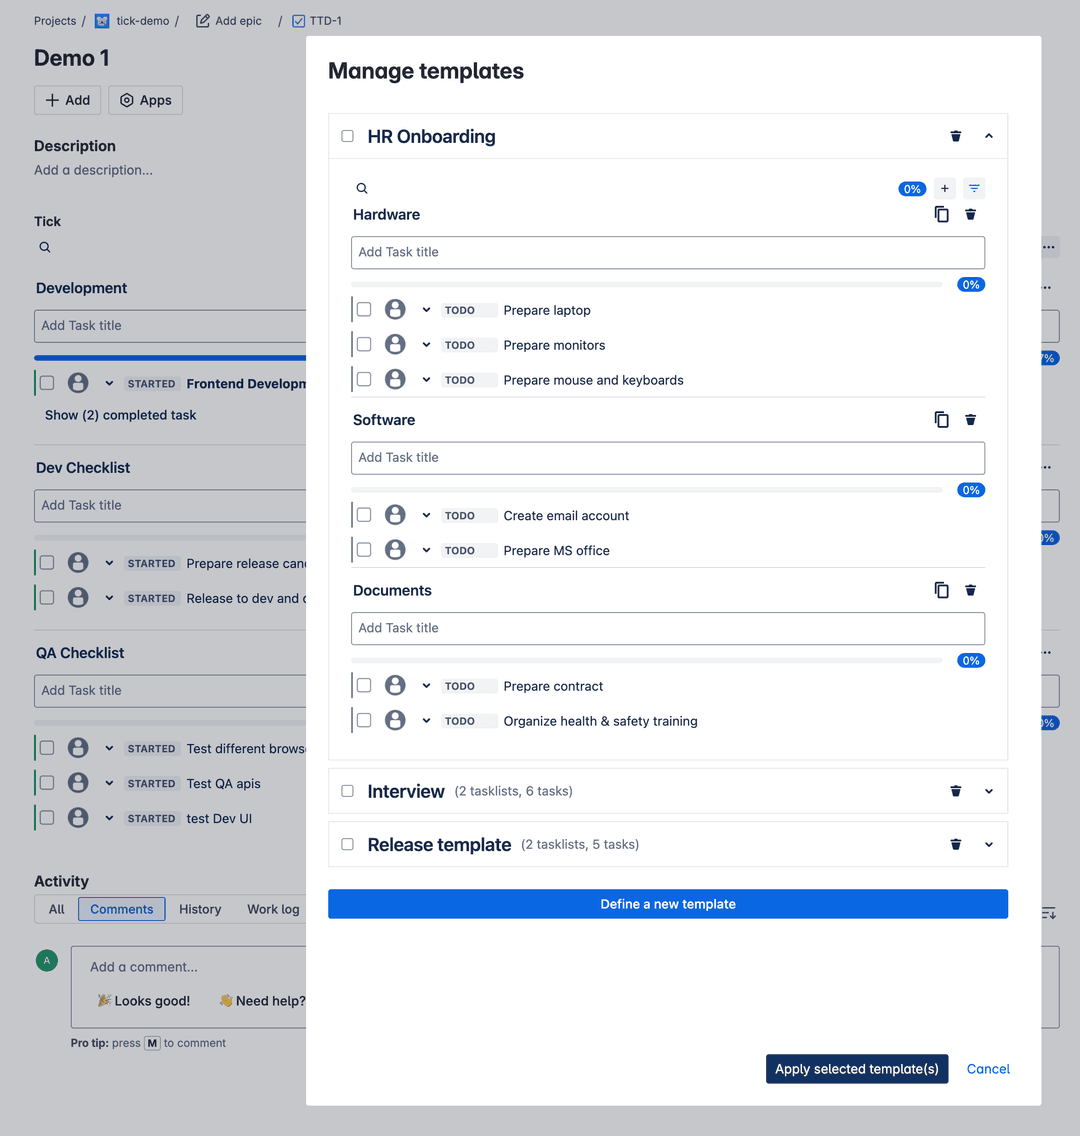
Task: Switch to the Comments activity tab
Action: 122,909
